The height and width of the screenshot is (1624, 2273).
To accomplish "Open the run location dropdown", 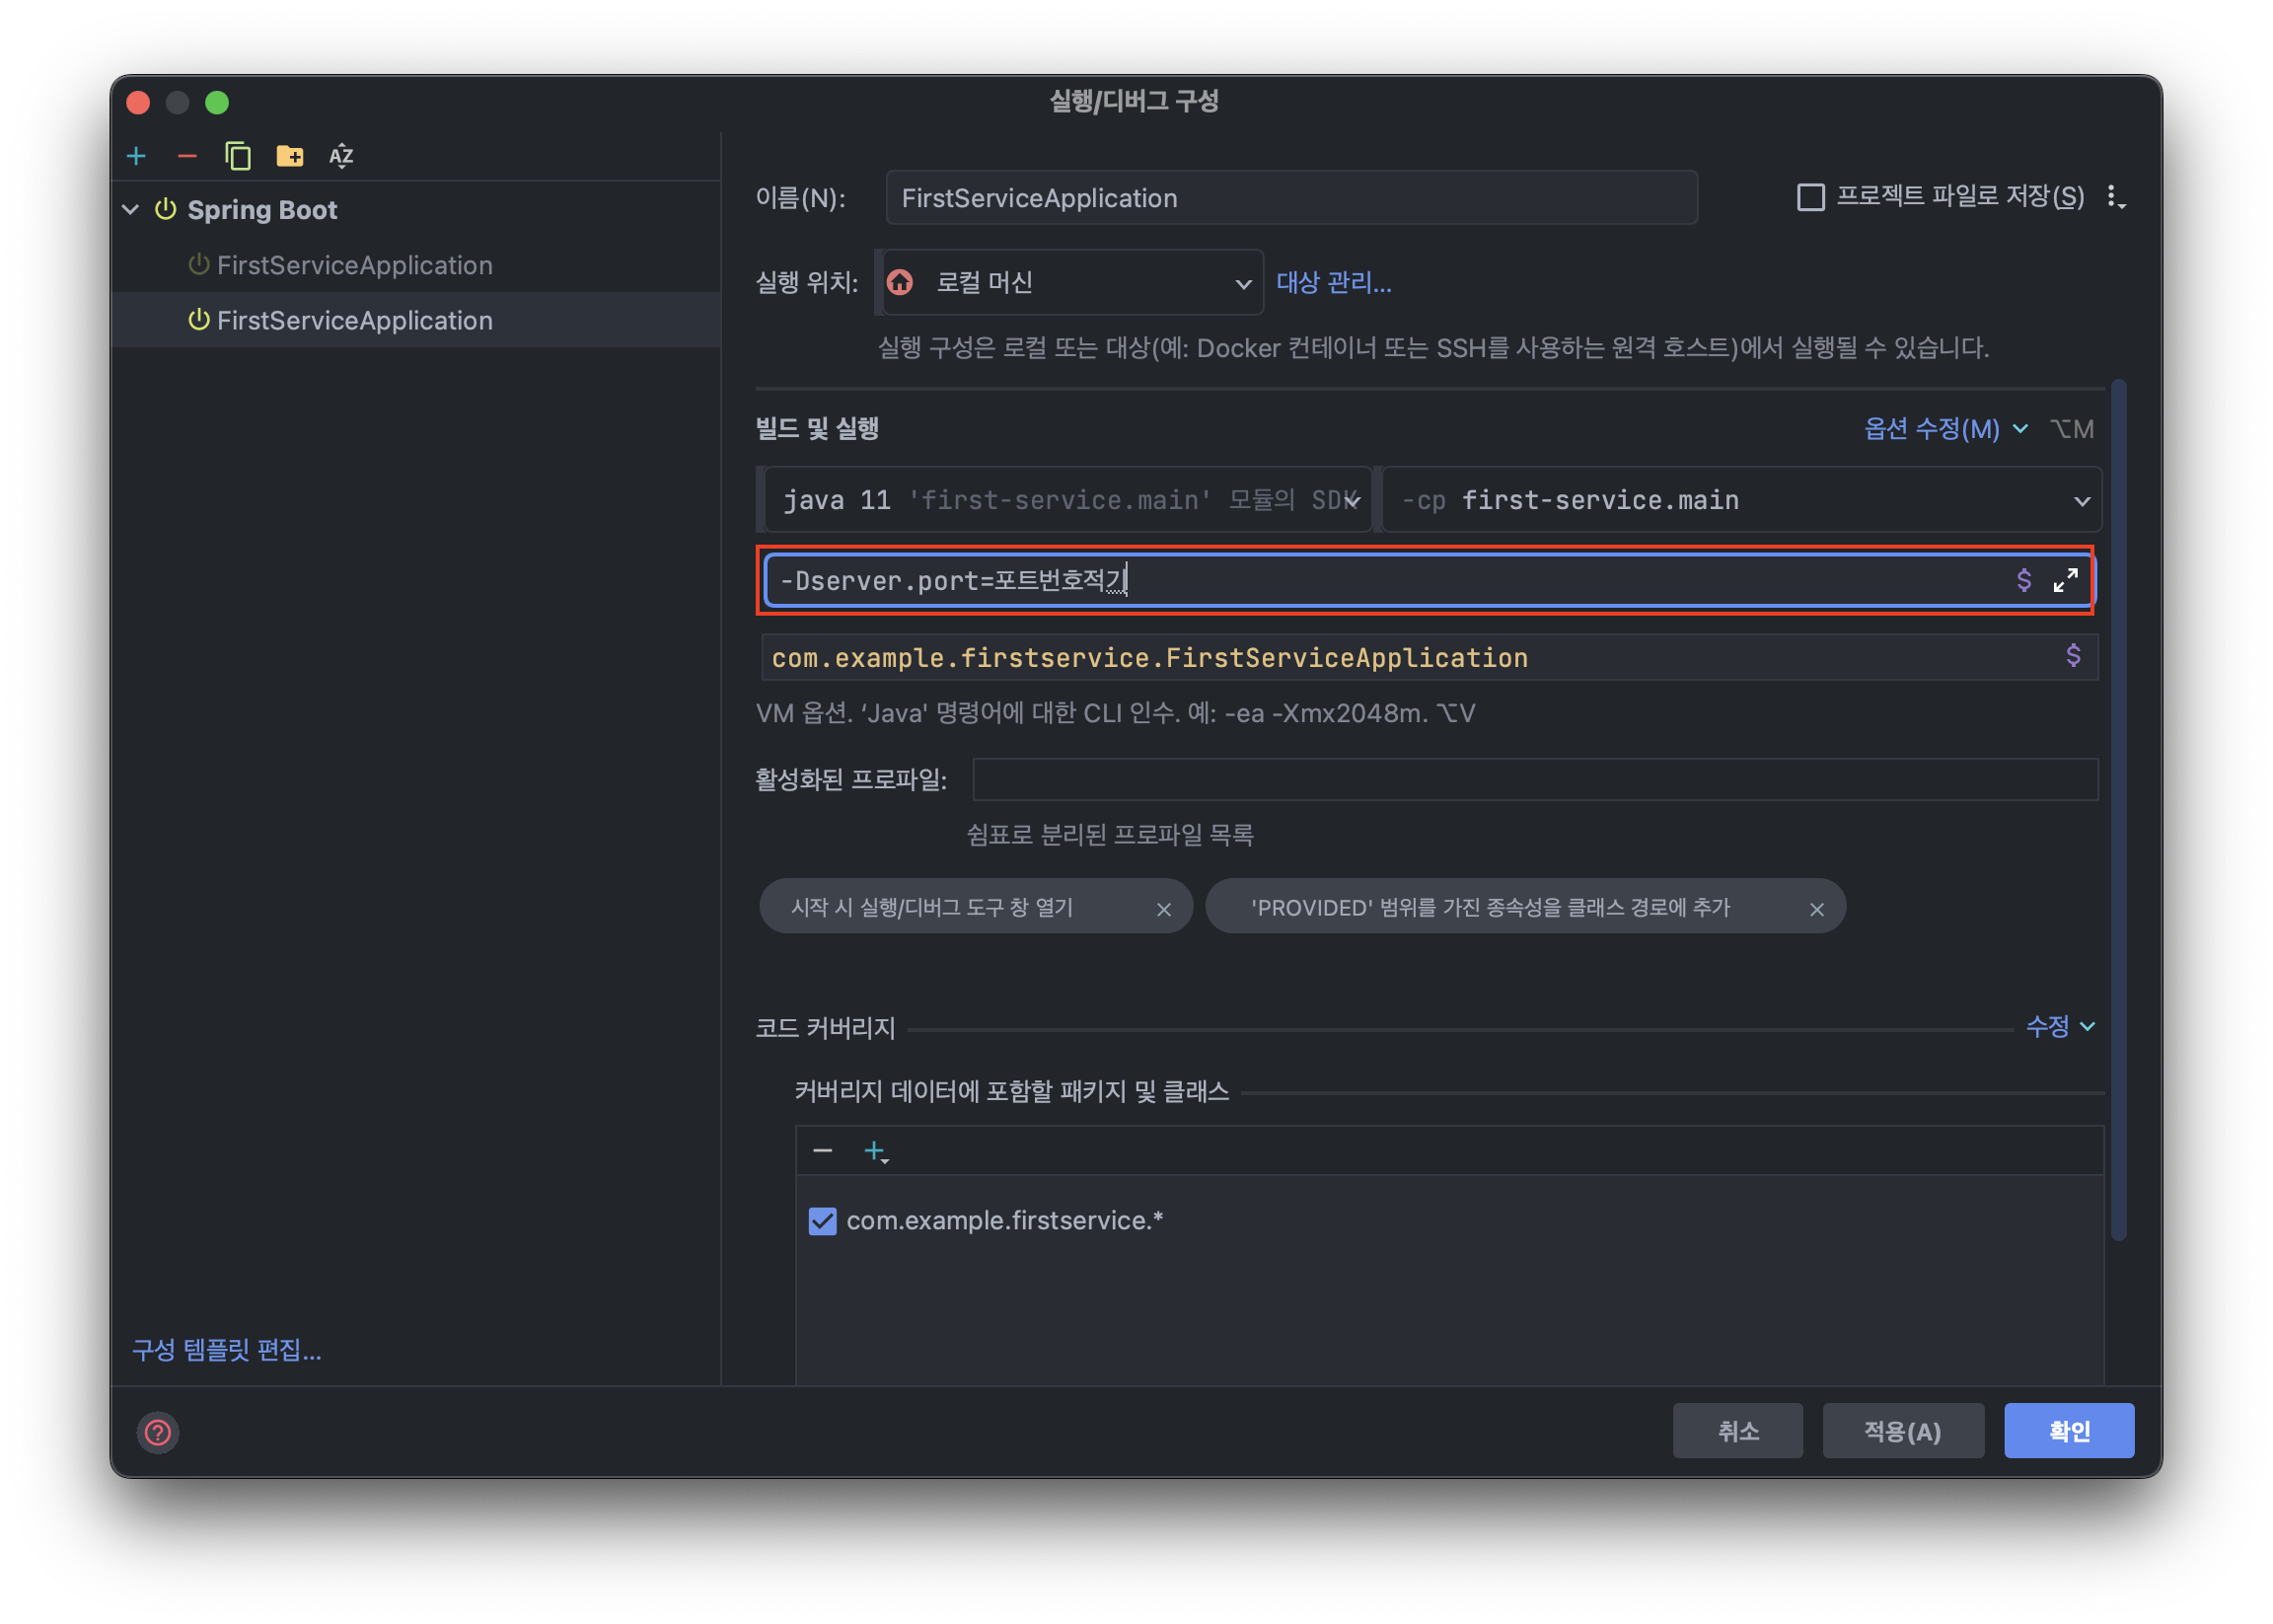I will [1072, 283].
